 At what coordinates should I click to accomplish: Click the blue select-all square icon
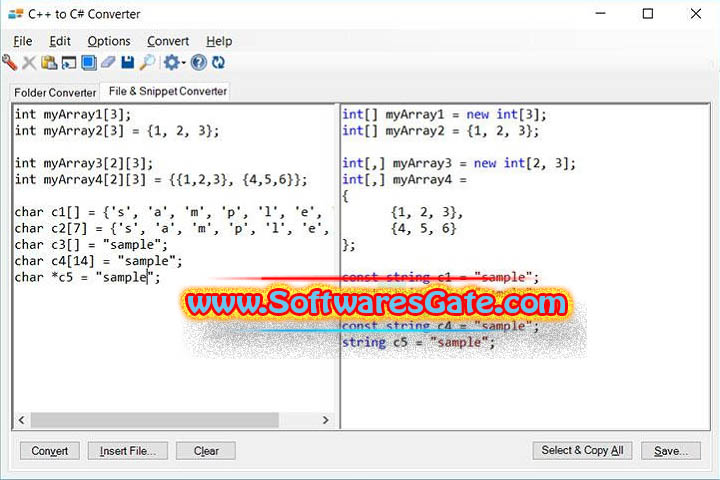point(89,62)
